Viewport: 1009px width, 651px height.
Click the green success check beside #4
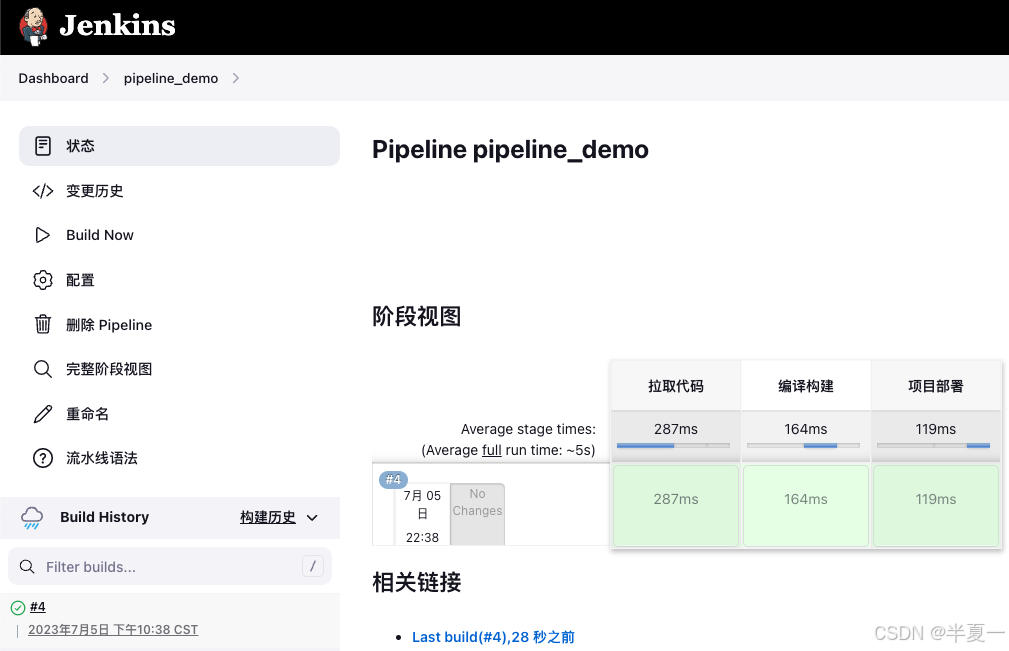pos(19,607)
